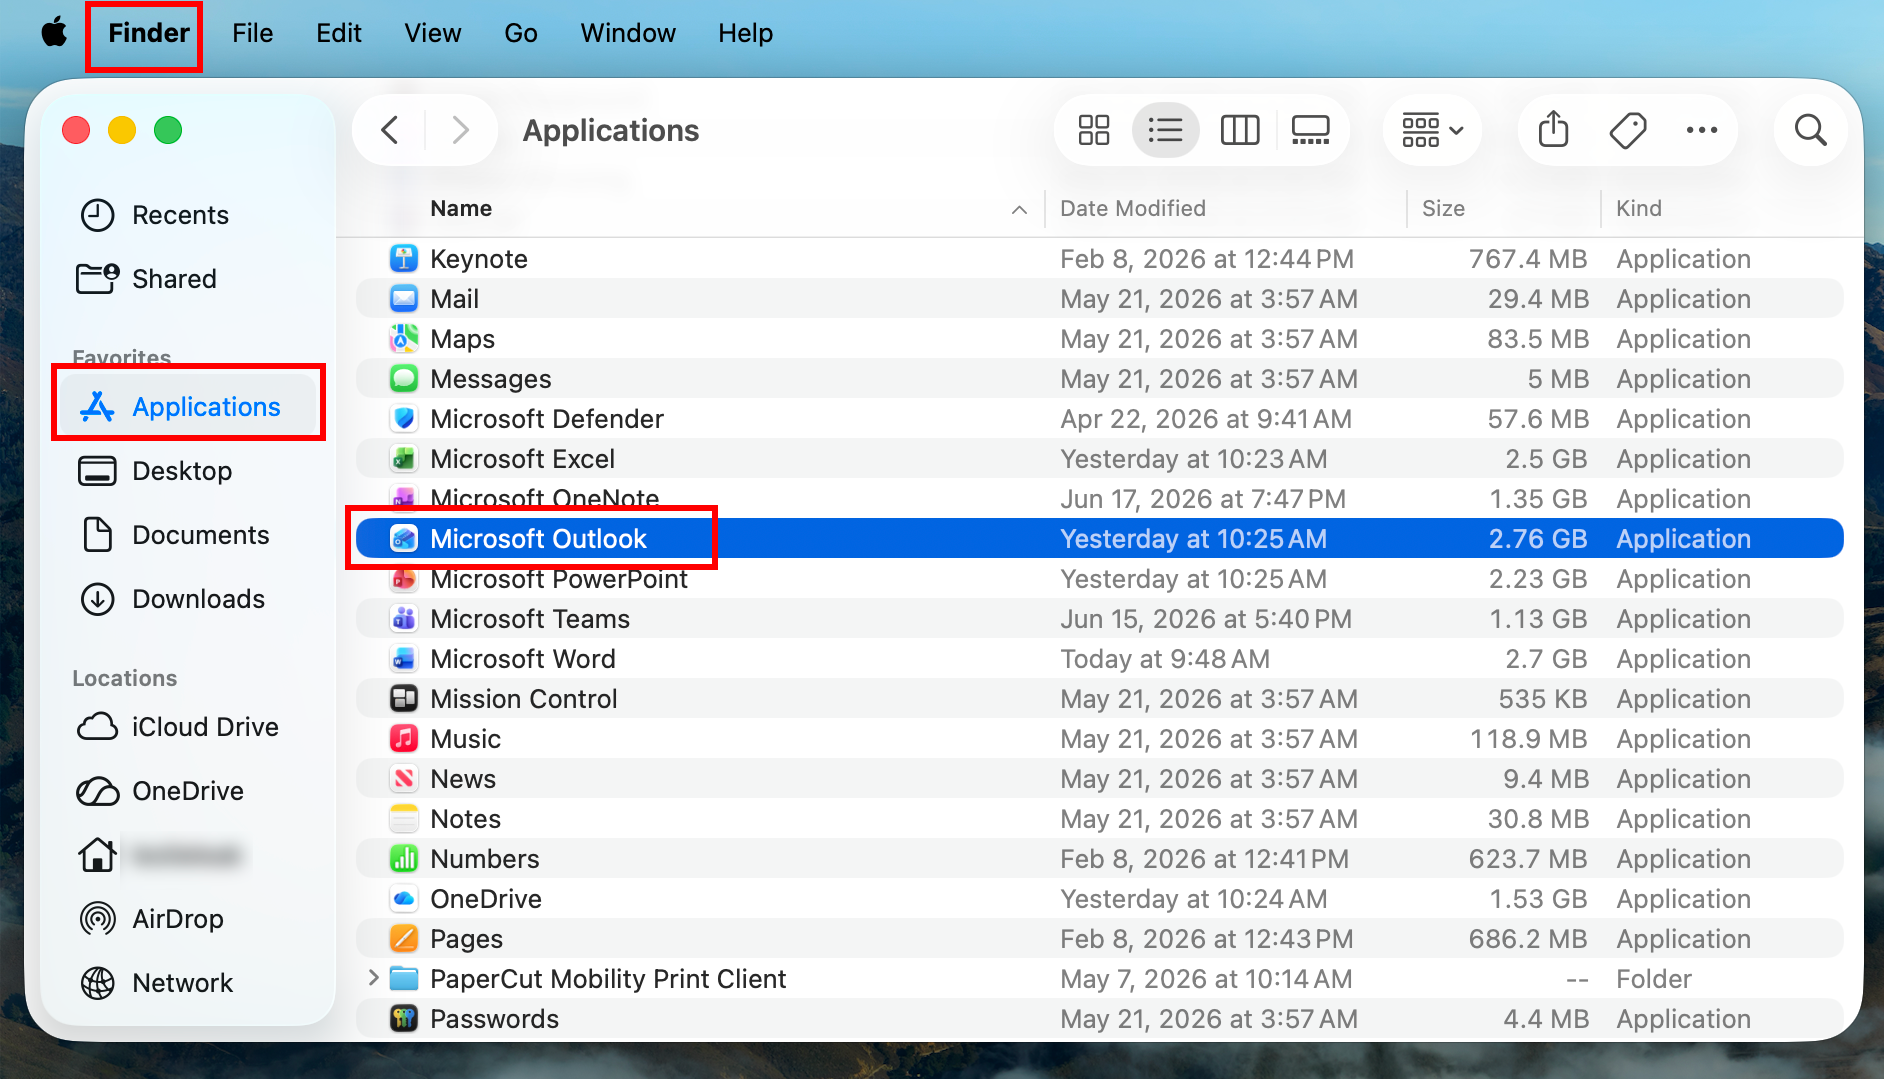
Task: Expand the PaperCut Mobility Print Client folder
Action: (373, 978)
